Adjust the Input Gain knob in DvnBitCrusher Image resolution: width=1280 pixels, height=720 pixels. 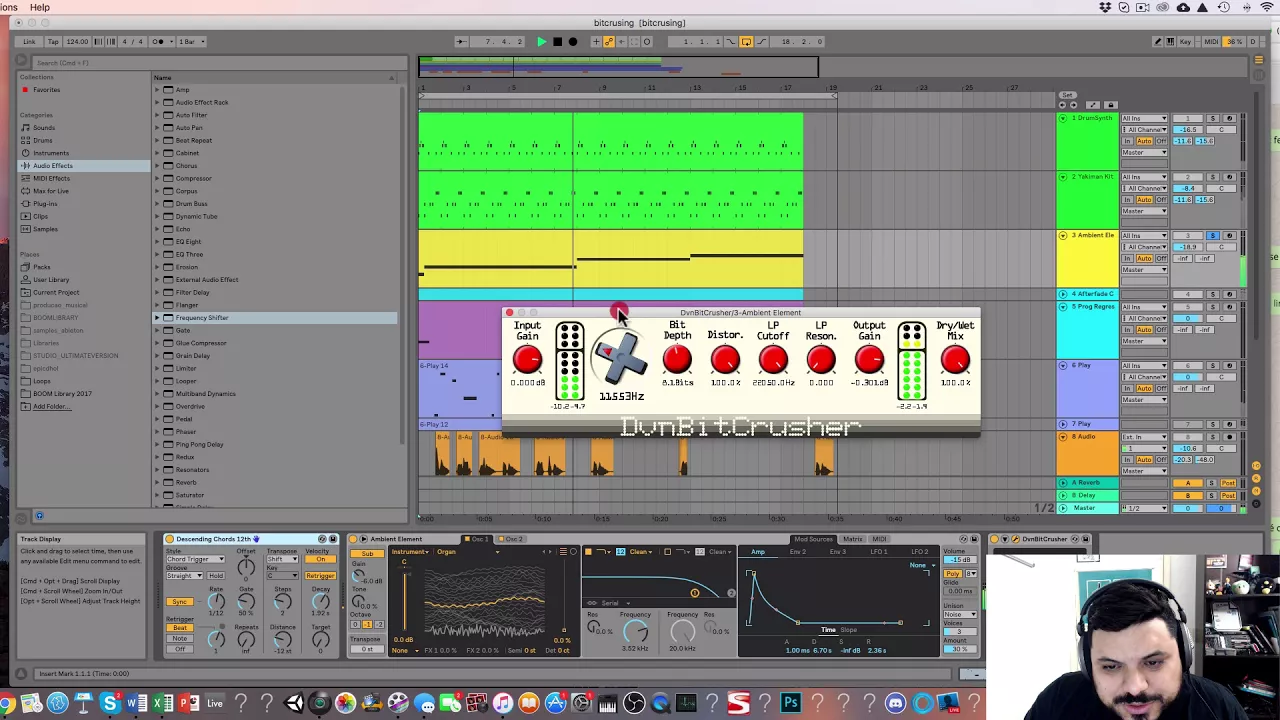[527, 359]
